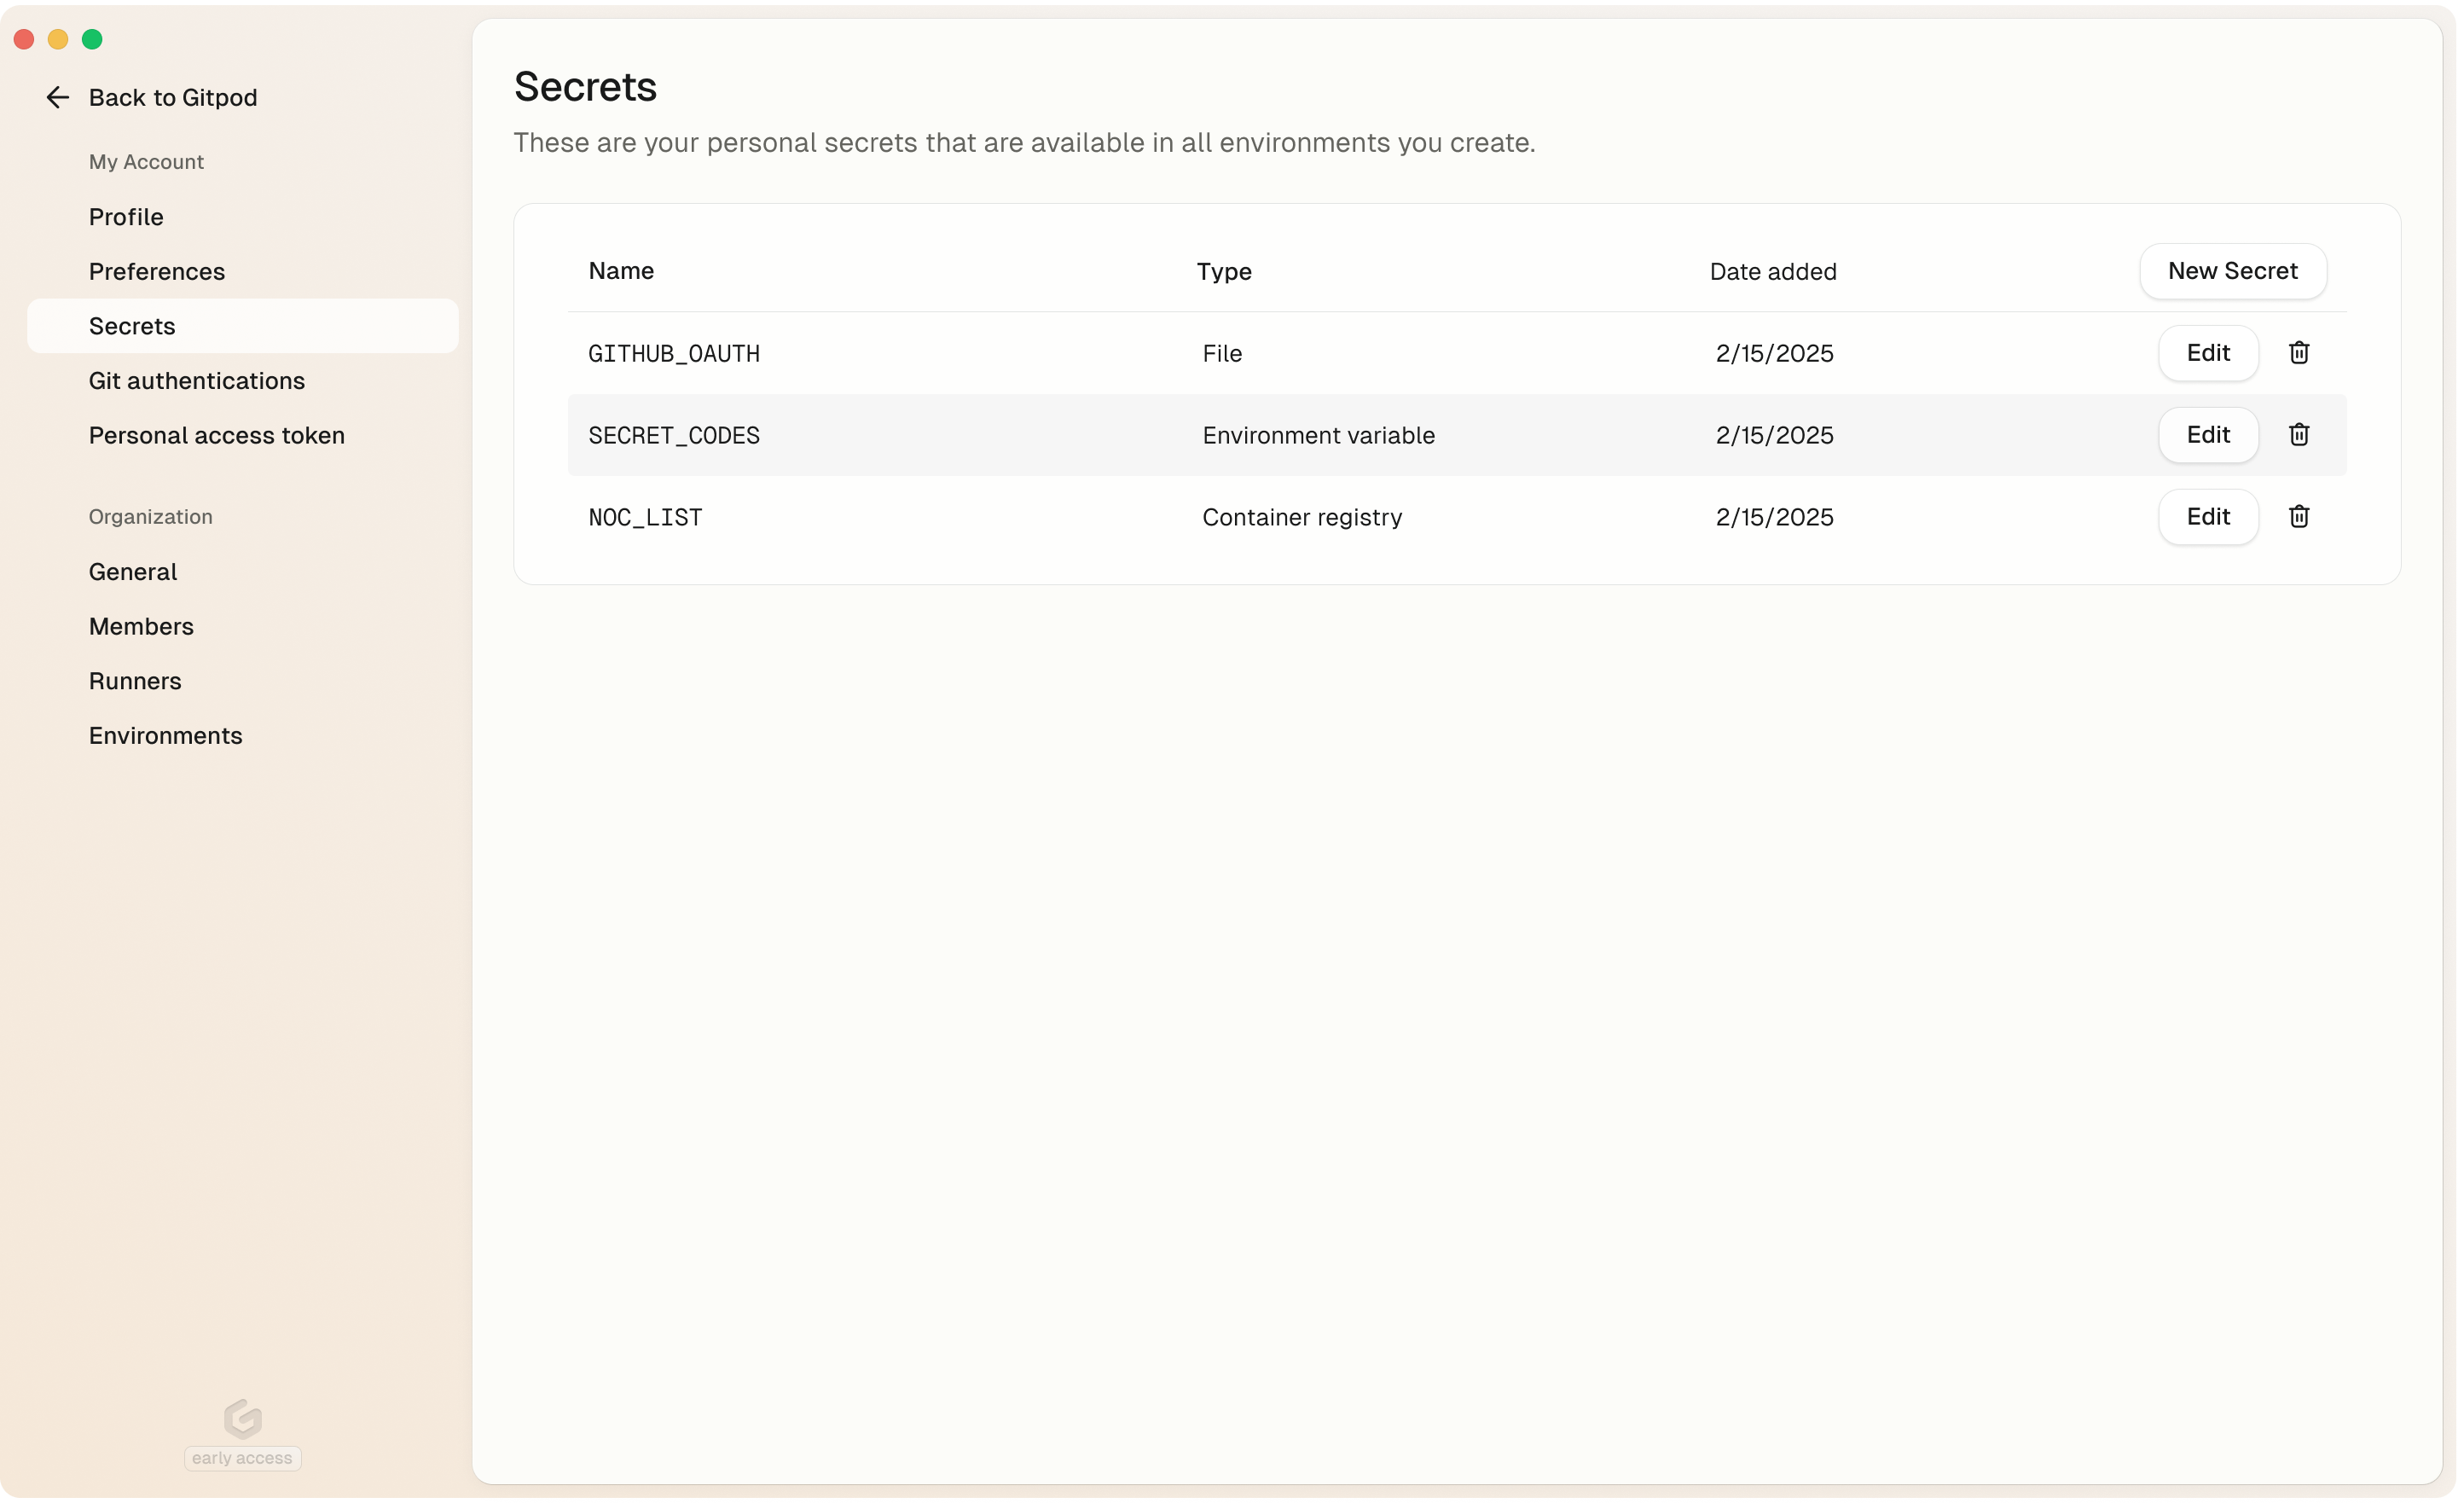2464x1509 pixels.
Task: Return via Back to Gitpod link
Action: [x=173, y=97]
